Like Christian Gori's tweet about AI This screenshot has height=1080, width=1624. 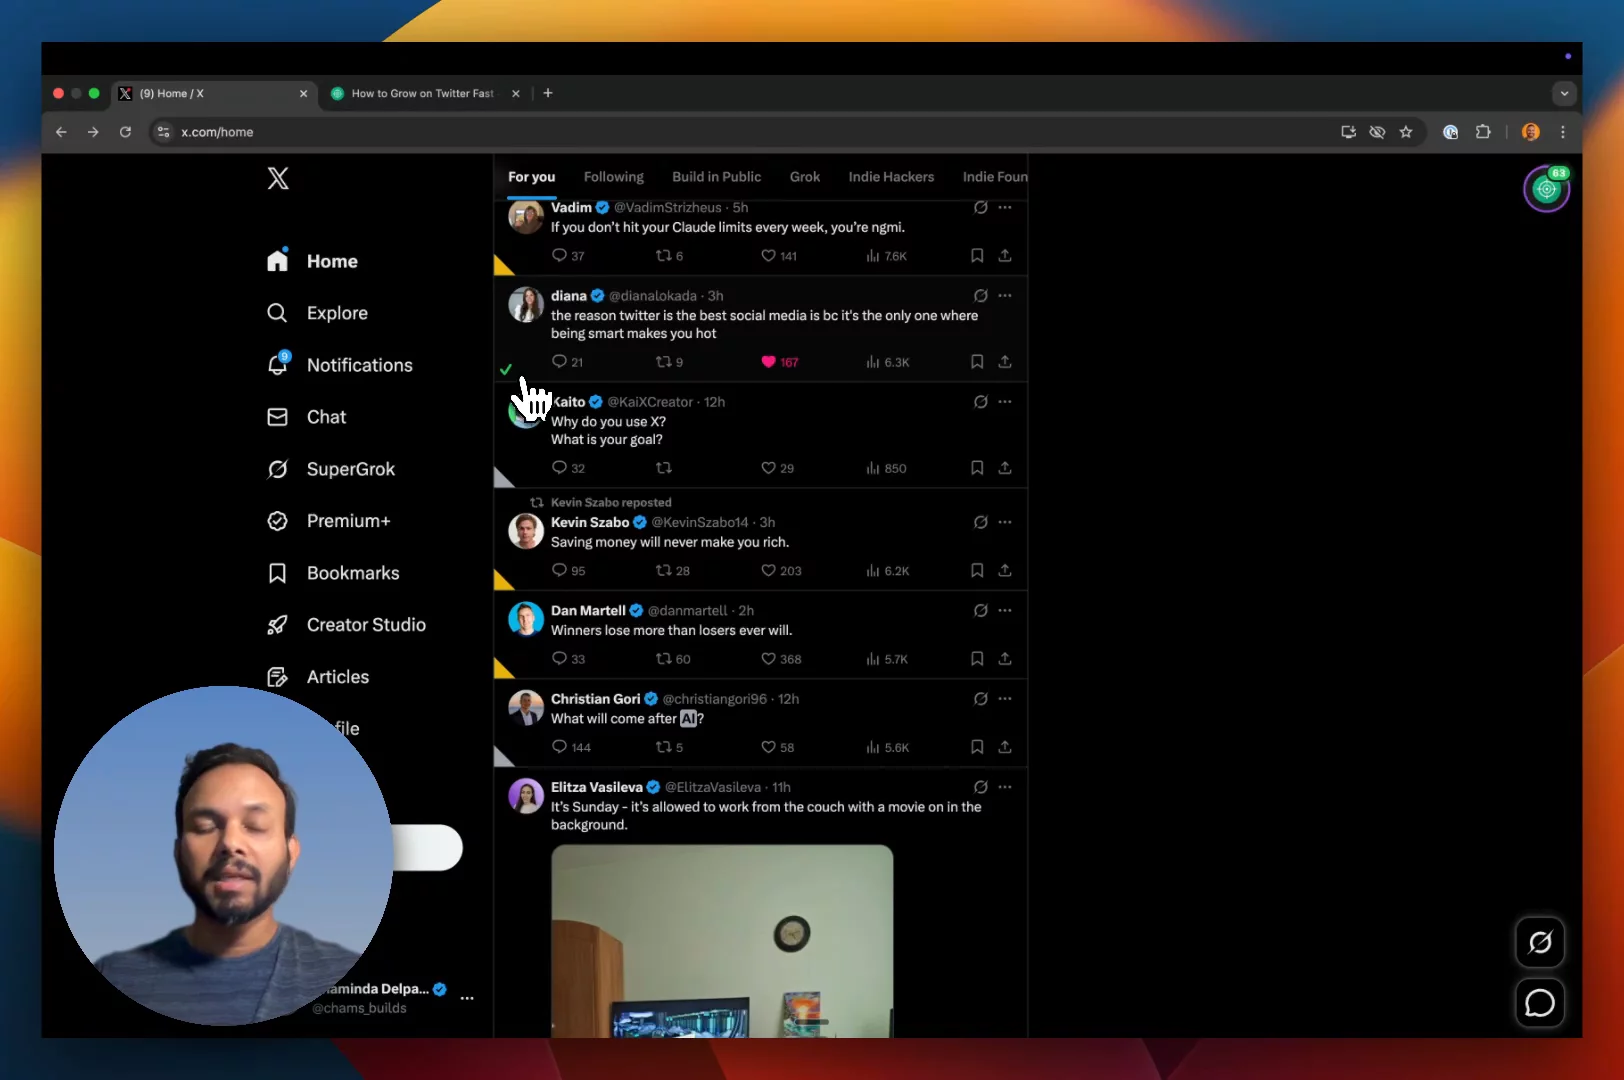point(777,747)
